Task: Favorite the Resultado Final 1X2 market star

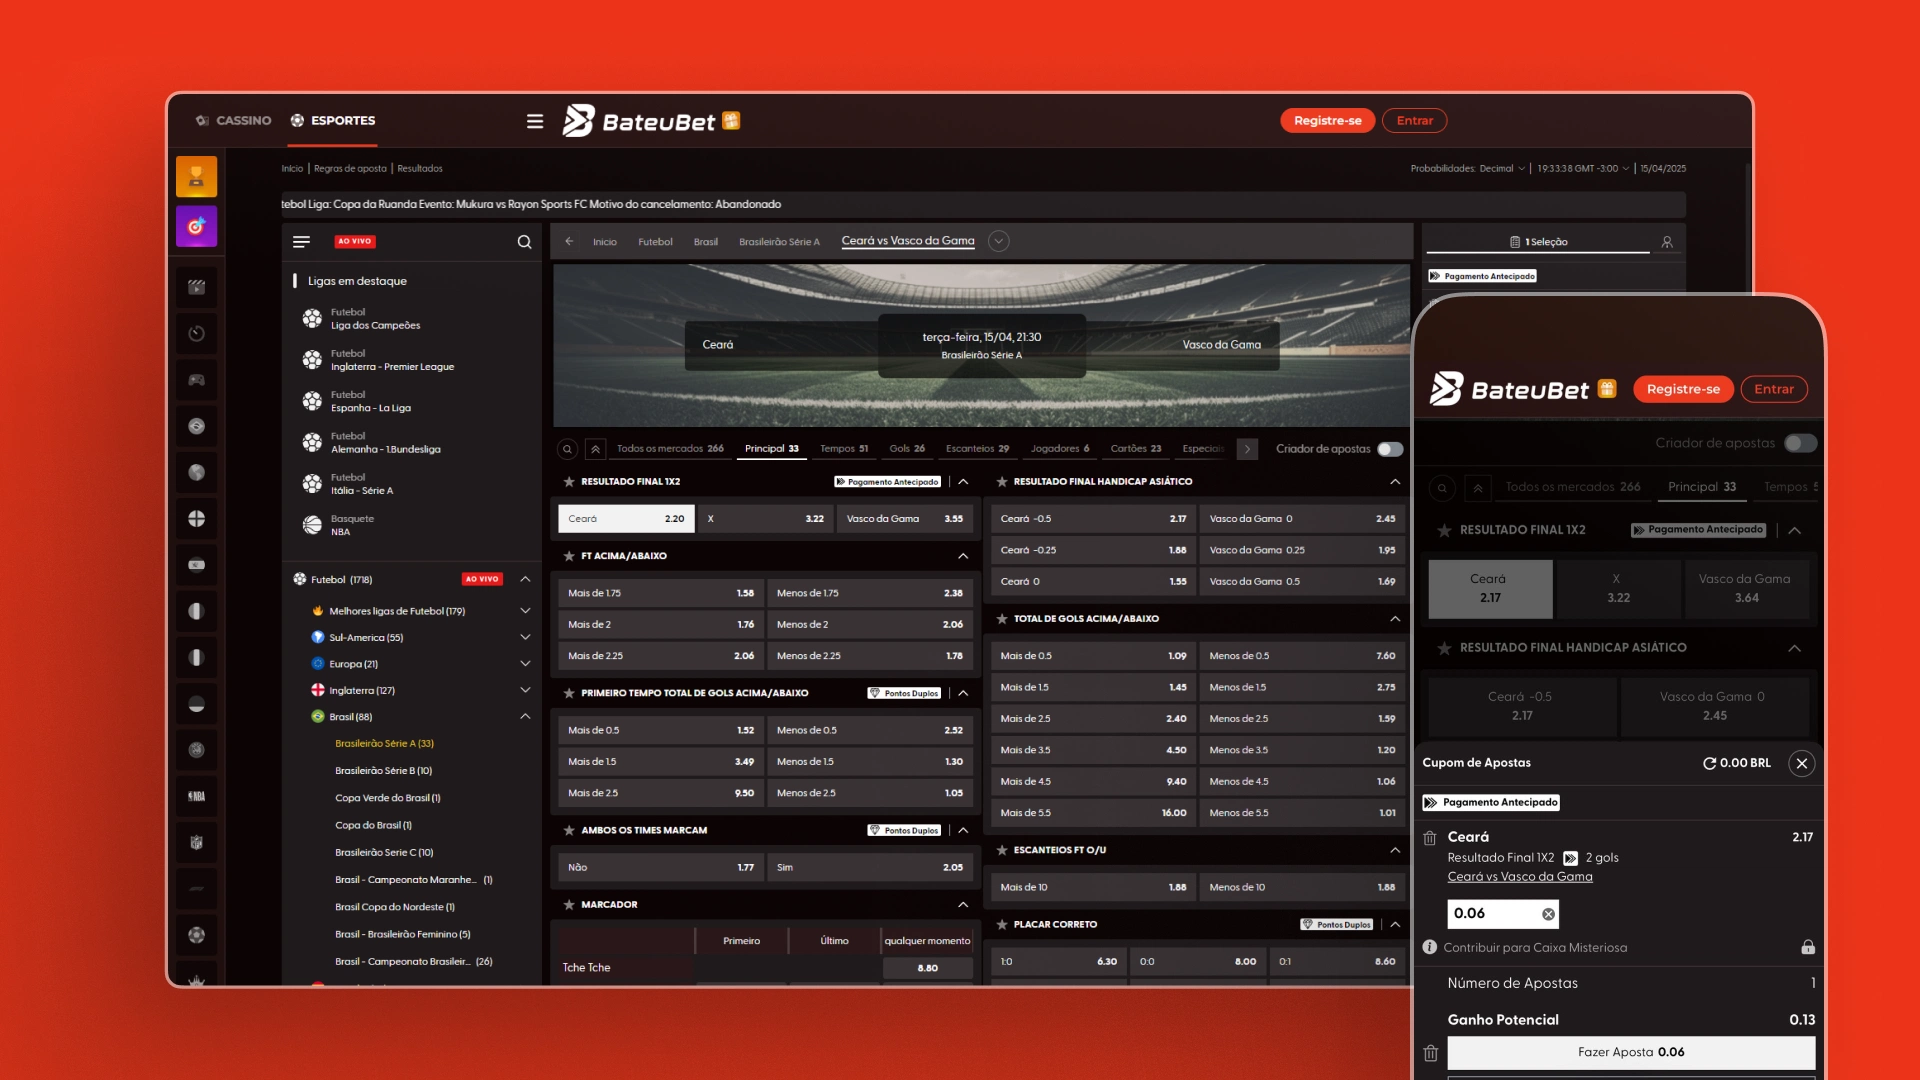Action: pyautogui.click(x=569, y=482)
